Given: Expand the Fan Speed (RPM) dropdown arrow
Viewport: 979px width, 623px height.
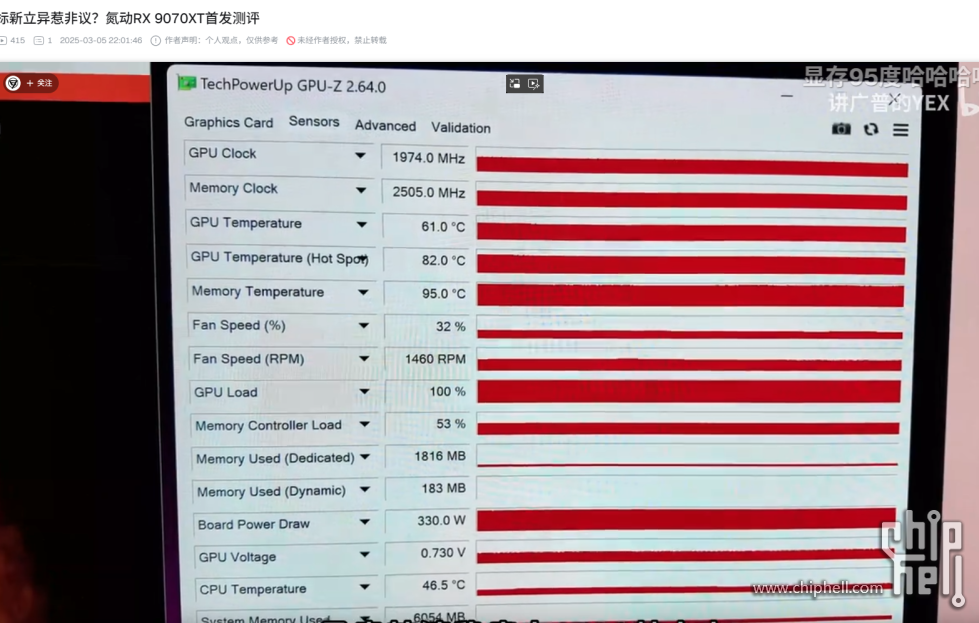Looking at the screenshot, I should point(364,358).
